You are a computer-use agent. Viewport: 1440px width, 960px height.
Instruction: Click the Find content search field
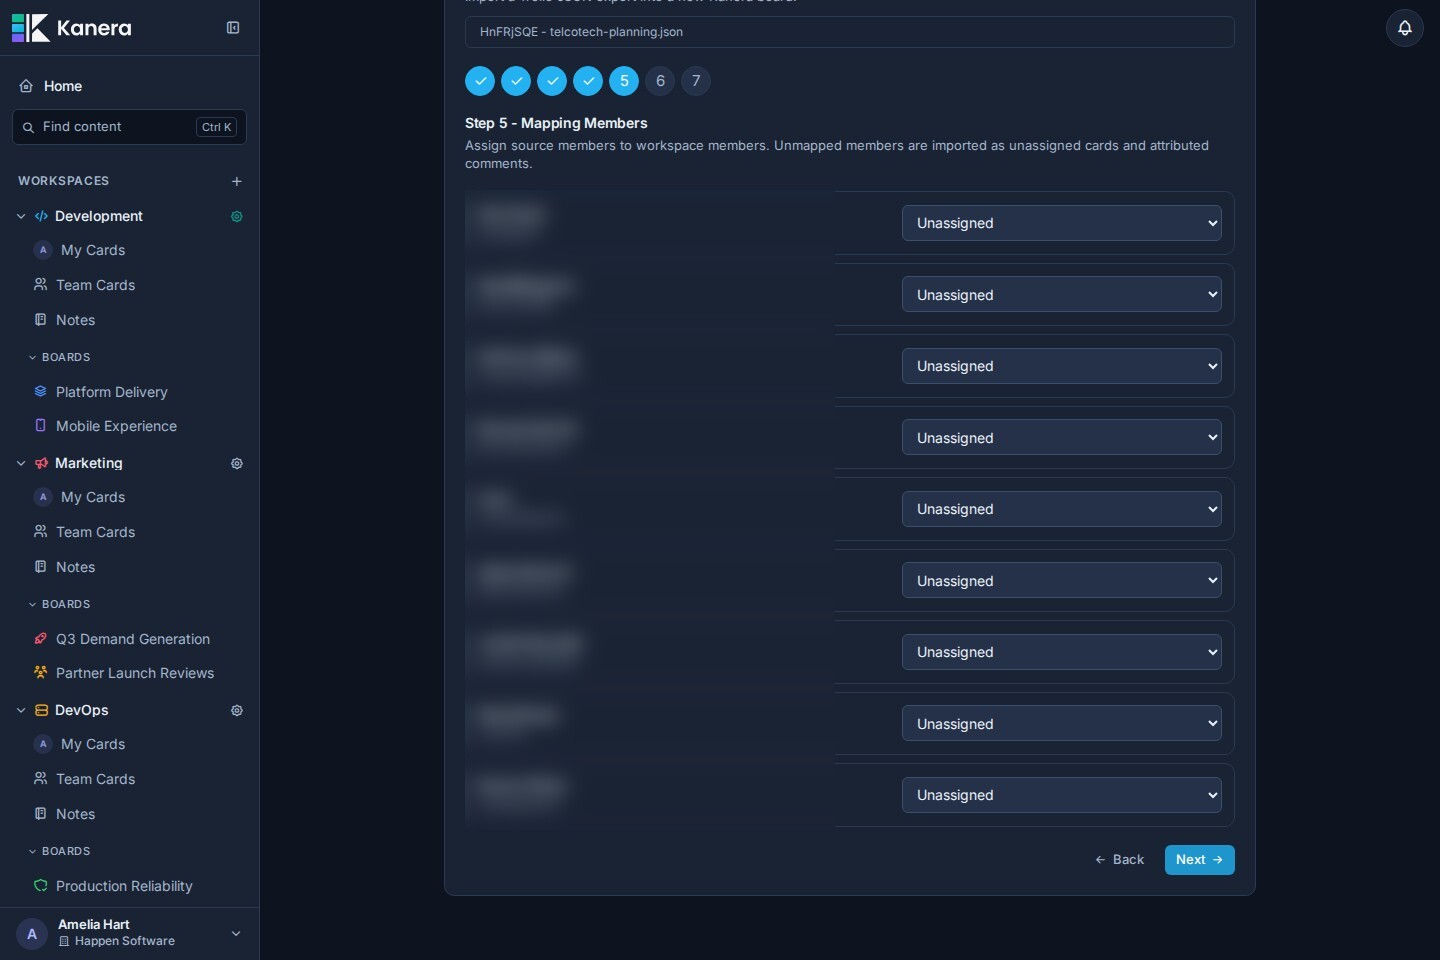coord(129,127)
